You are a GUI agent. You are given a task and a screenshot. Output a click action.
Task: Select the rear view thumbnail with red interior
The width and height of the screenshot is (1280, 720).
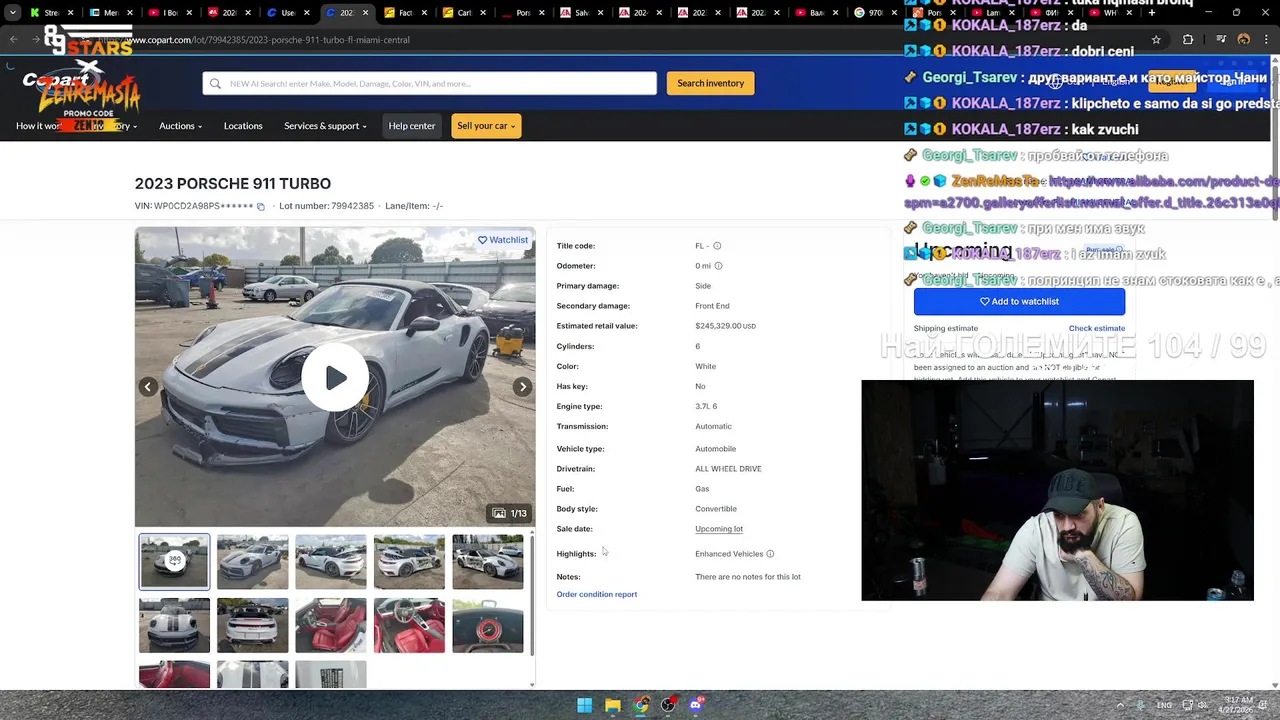point(252,625)
